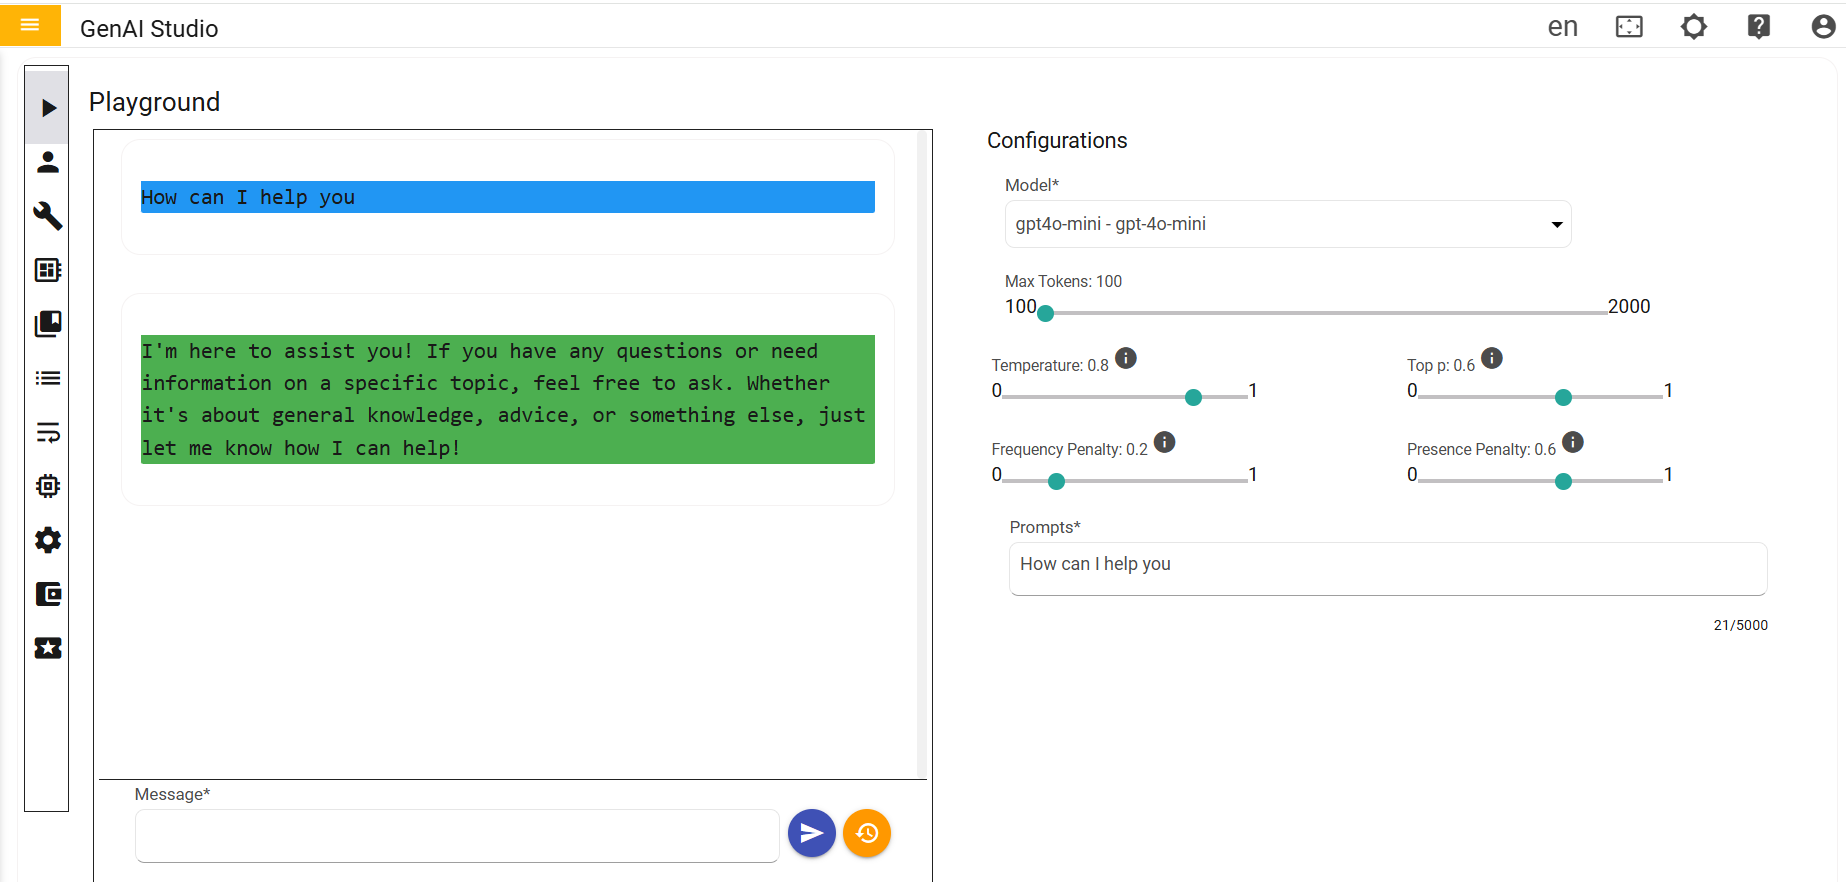Open the library books icon in sidebar

pyautogui.click(x=47, y=324)
